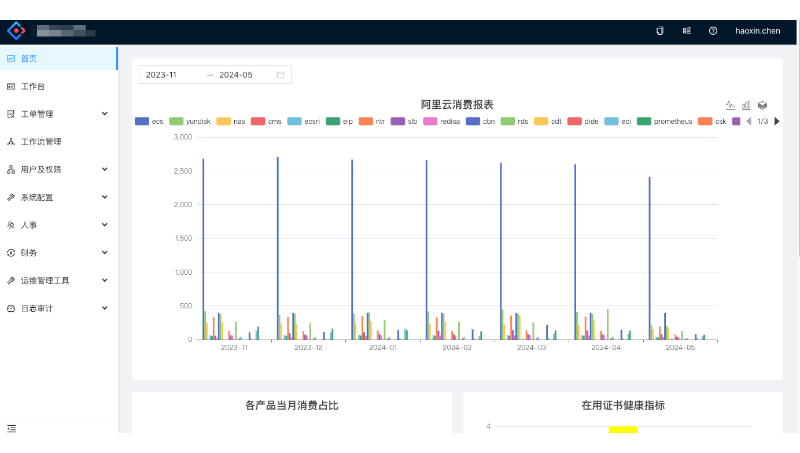Toggle the ecs legend series
The width and height of the screenshot is (800, 453).
[149, 121]
